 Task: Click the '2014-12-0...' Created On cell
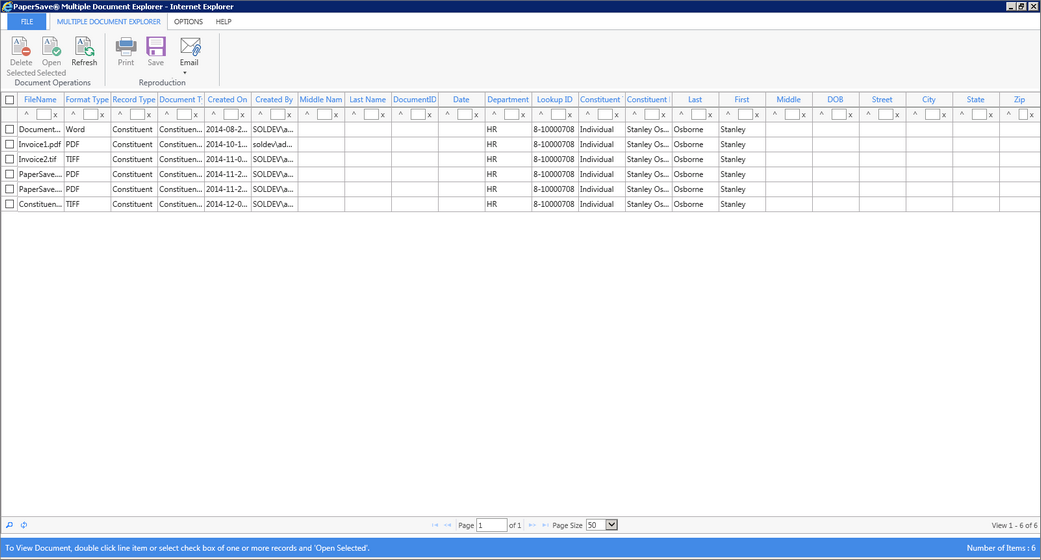[x=226, y=204]
